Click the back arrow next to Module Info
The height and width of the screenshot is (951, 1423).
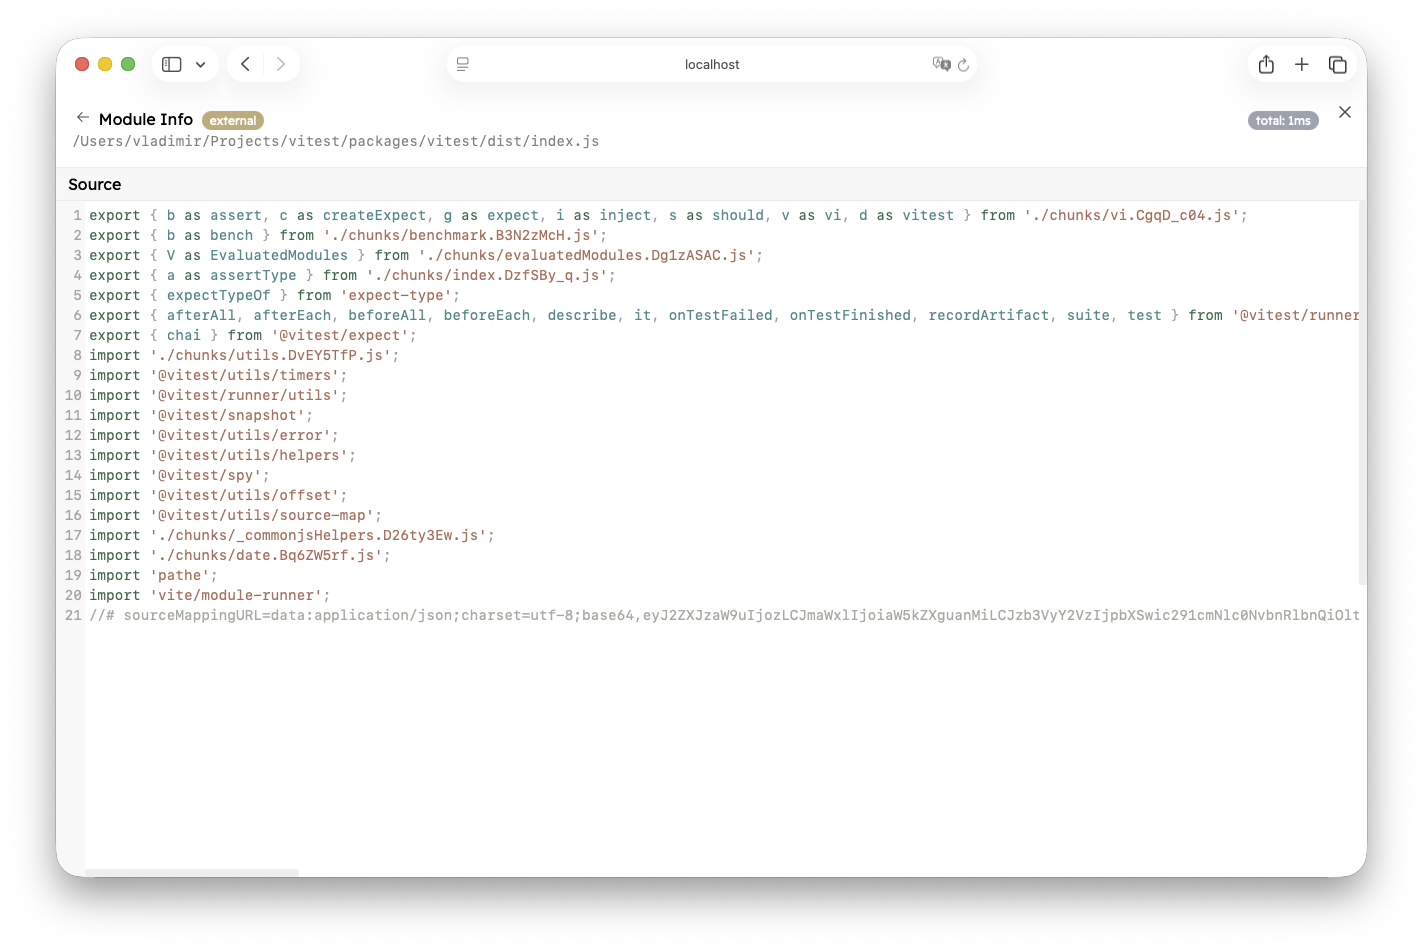83,117
